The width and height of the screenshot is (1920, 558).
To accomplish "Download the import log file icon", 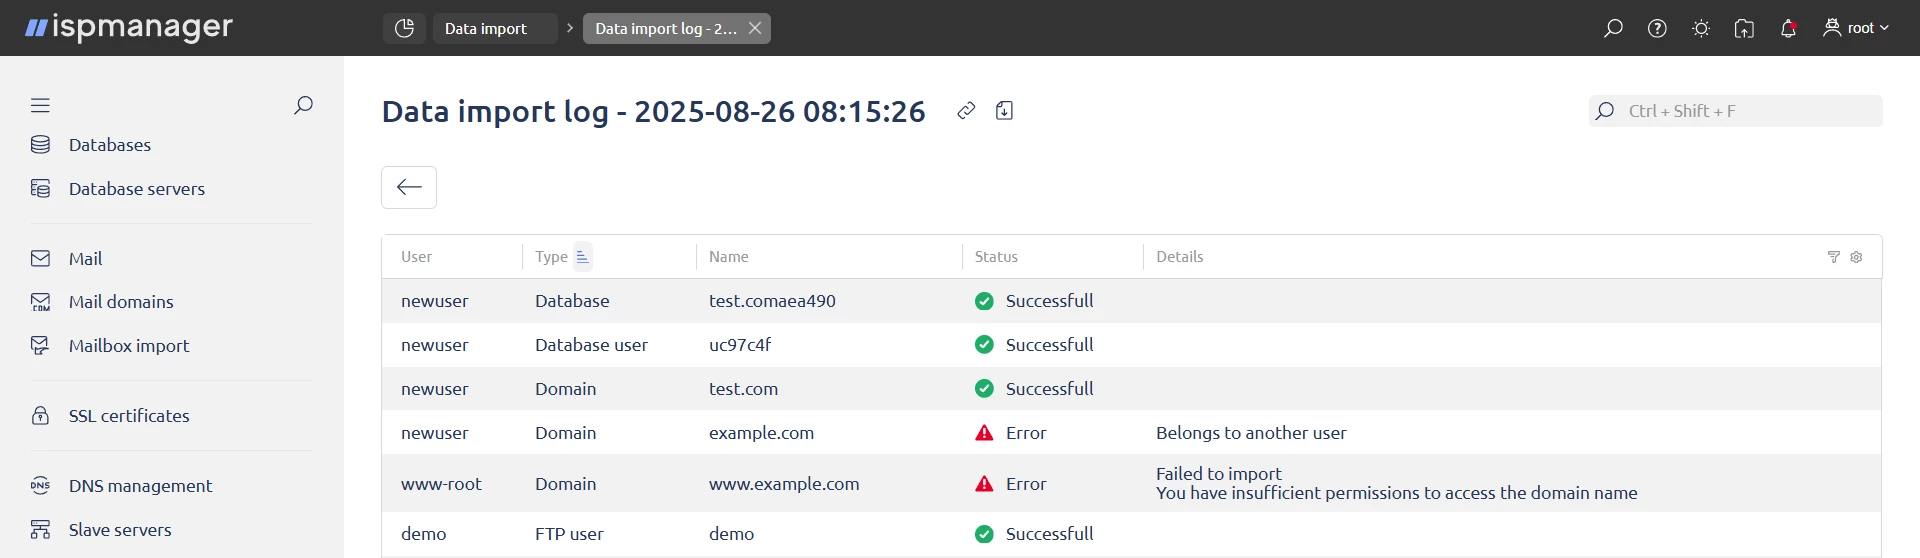I will click(x=1005, y=111).
